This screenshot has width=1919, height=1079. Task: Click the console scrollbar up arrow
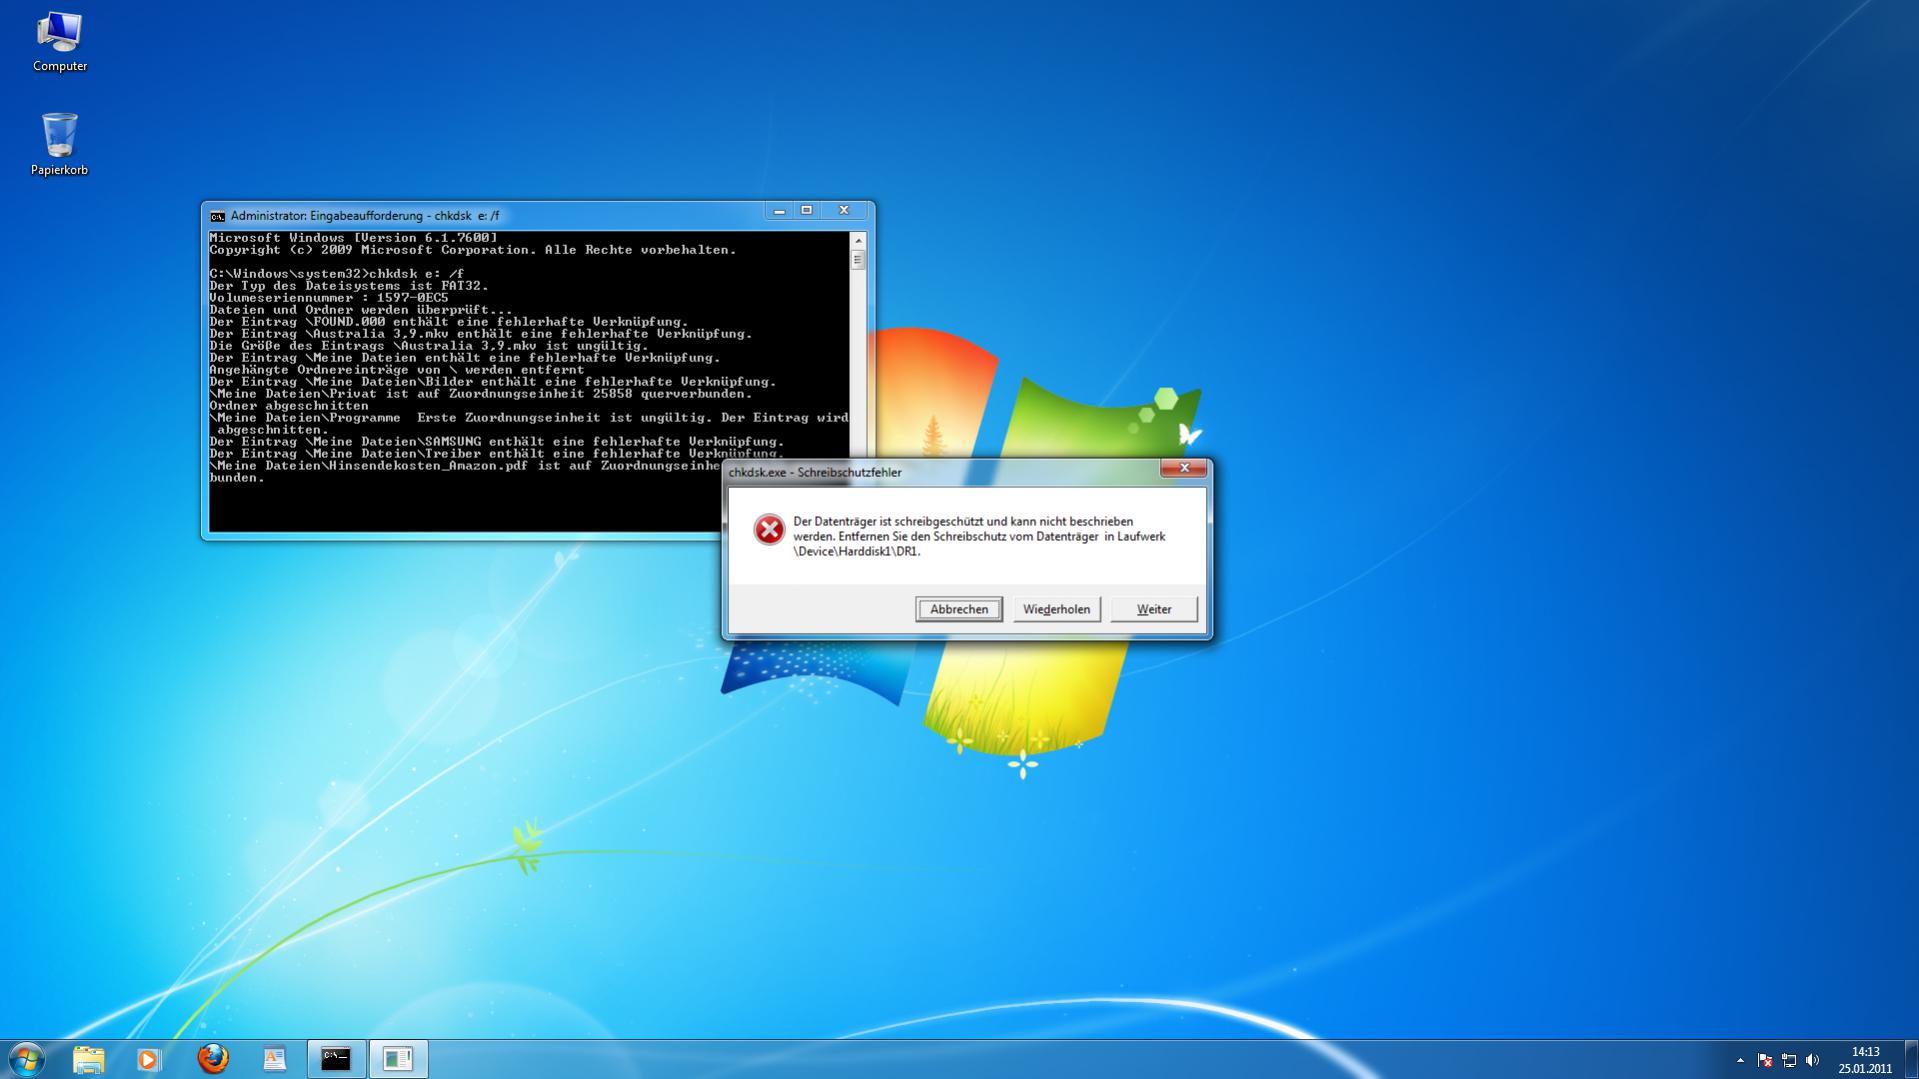click(x=857, y=241)
